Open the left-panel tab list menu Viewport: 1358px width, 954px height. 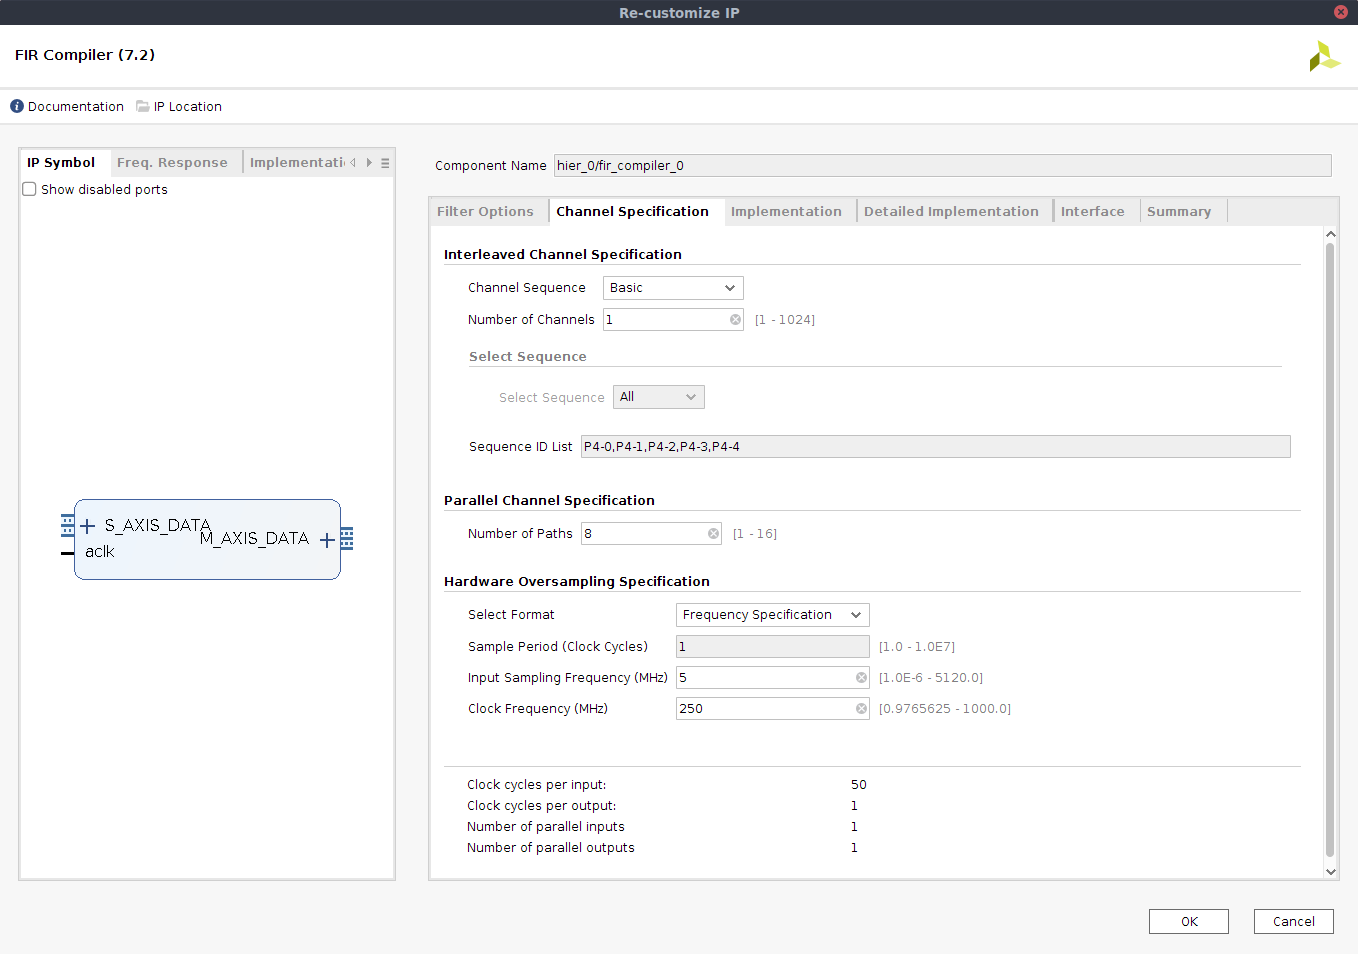point(385,163)
